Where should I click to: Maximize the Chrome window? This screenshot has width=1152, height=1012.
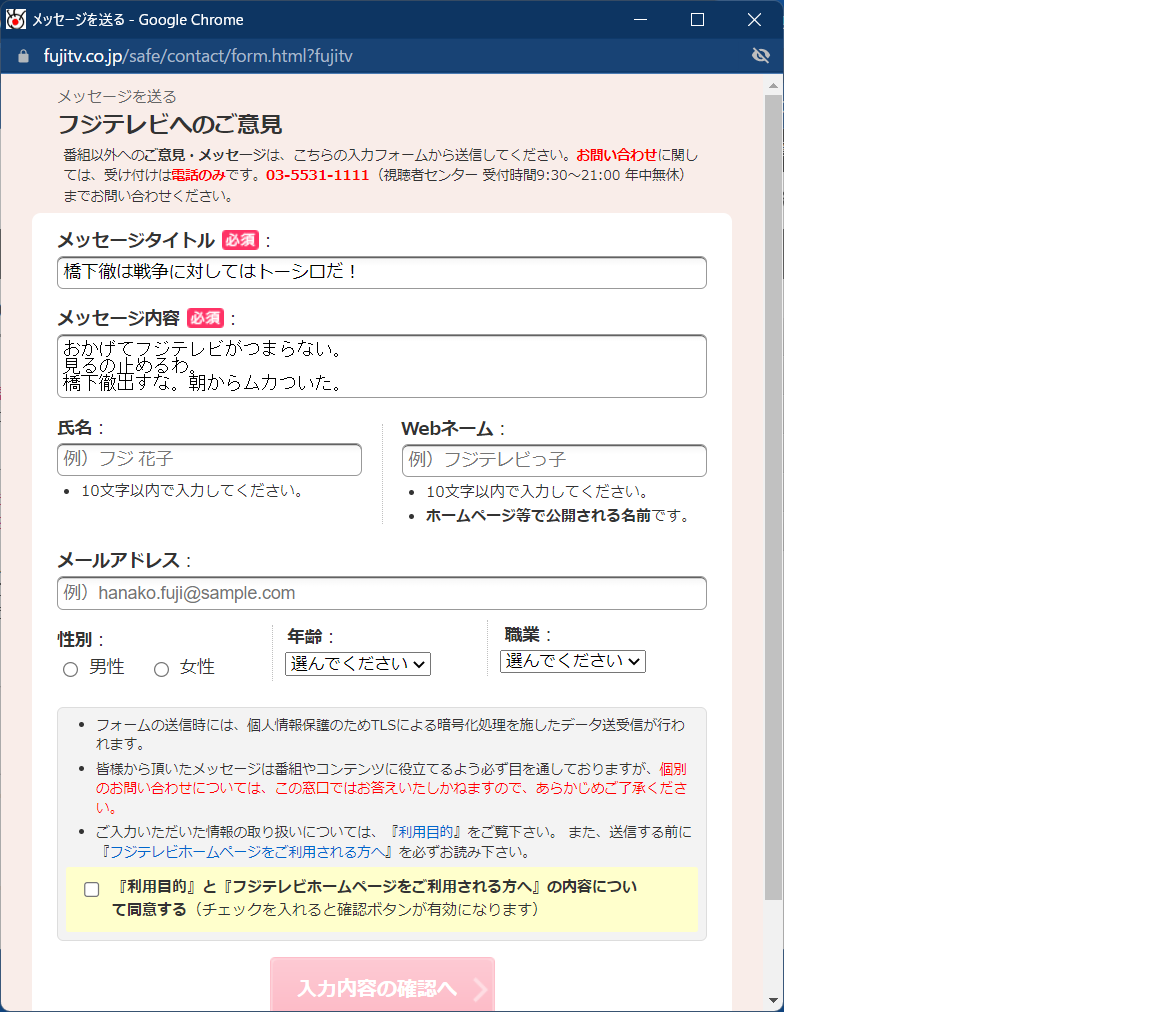pyautogui.click(x=697, y=20)
